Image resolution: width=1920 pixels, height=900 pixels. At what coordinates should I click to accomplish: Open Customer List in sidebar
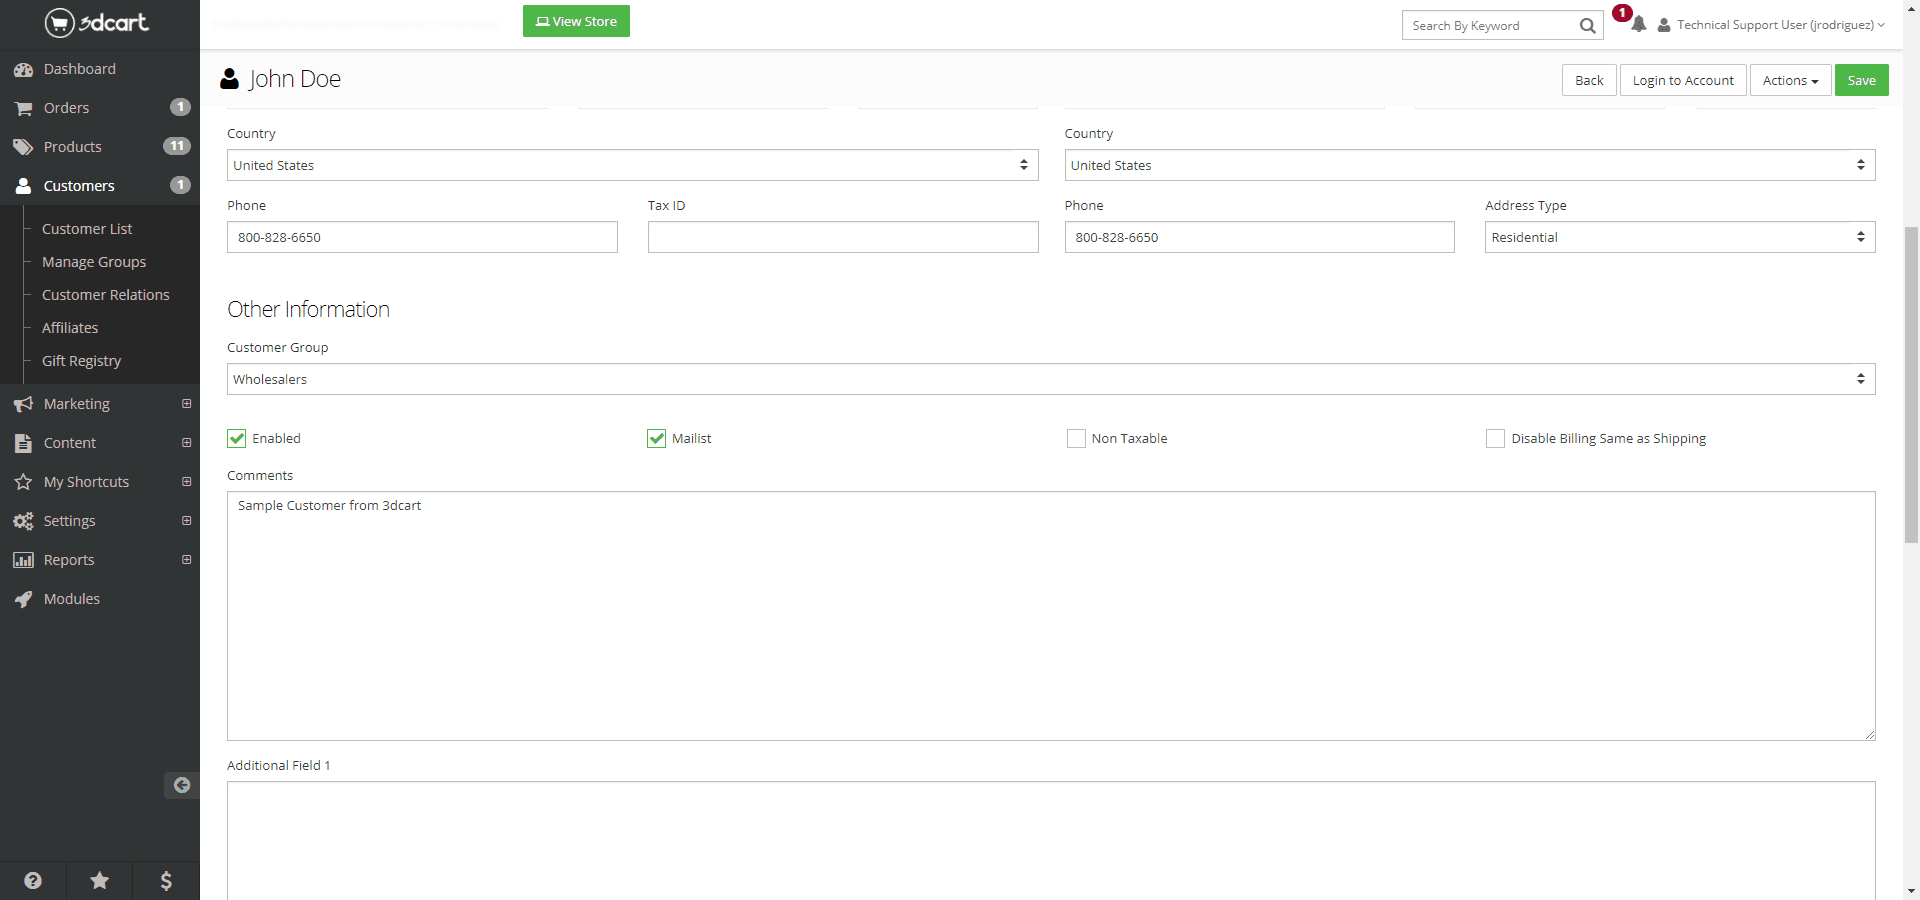(x=87, y=229)
